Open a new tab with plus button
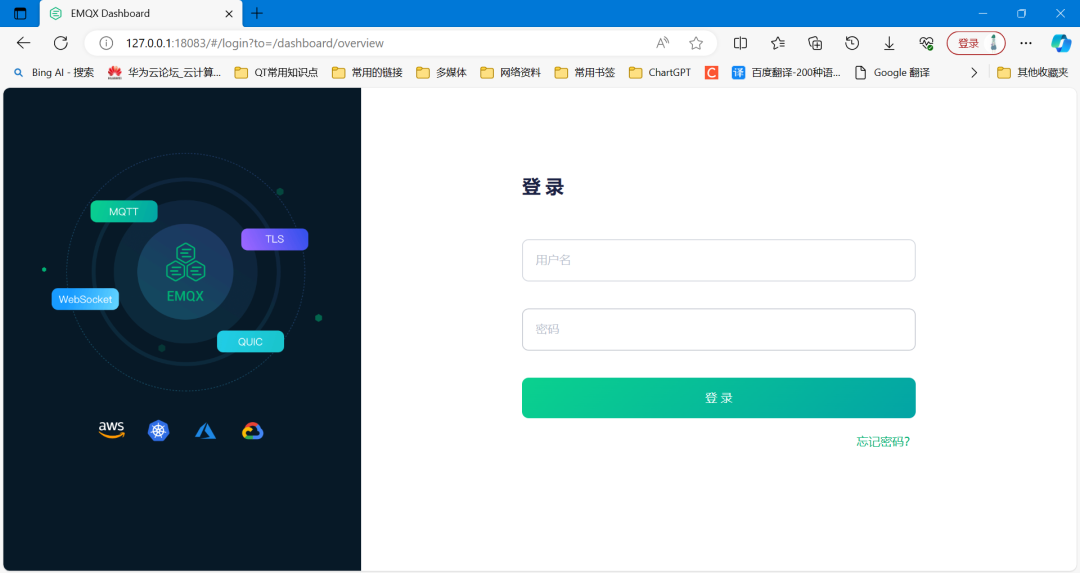Viewport: 1080px width, 573px height. (x=257, y=13)
